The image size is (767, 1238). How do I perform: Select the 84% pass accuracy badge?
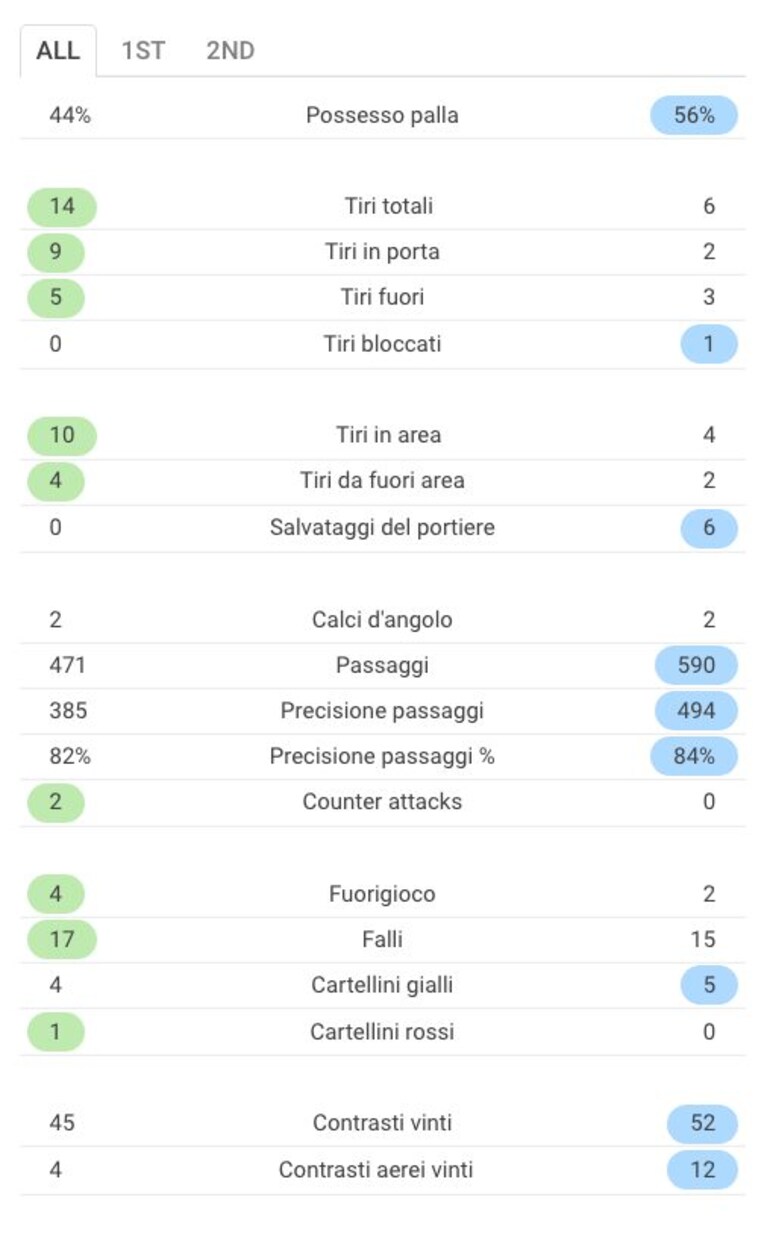694,756
